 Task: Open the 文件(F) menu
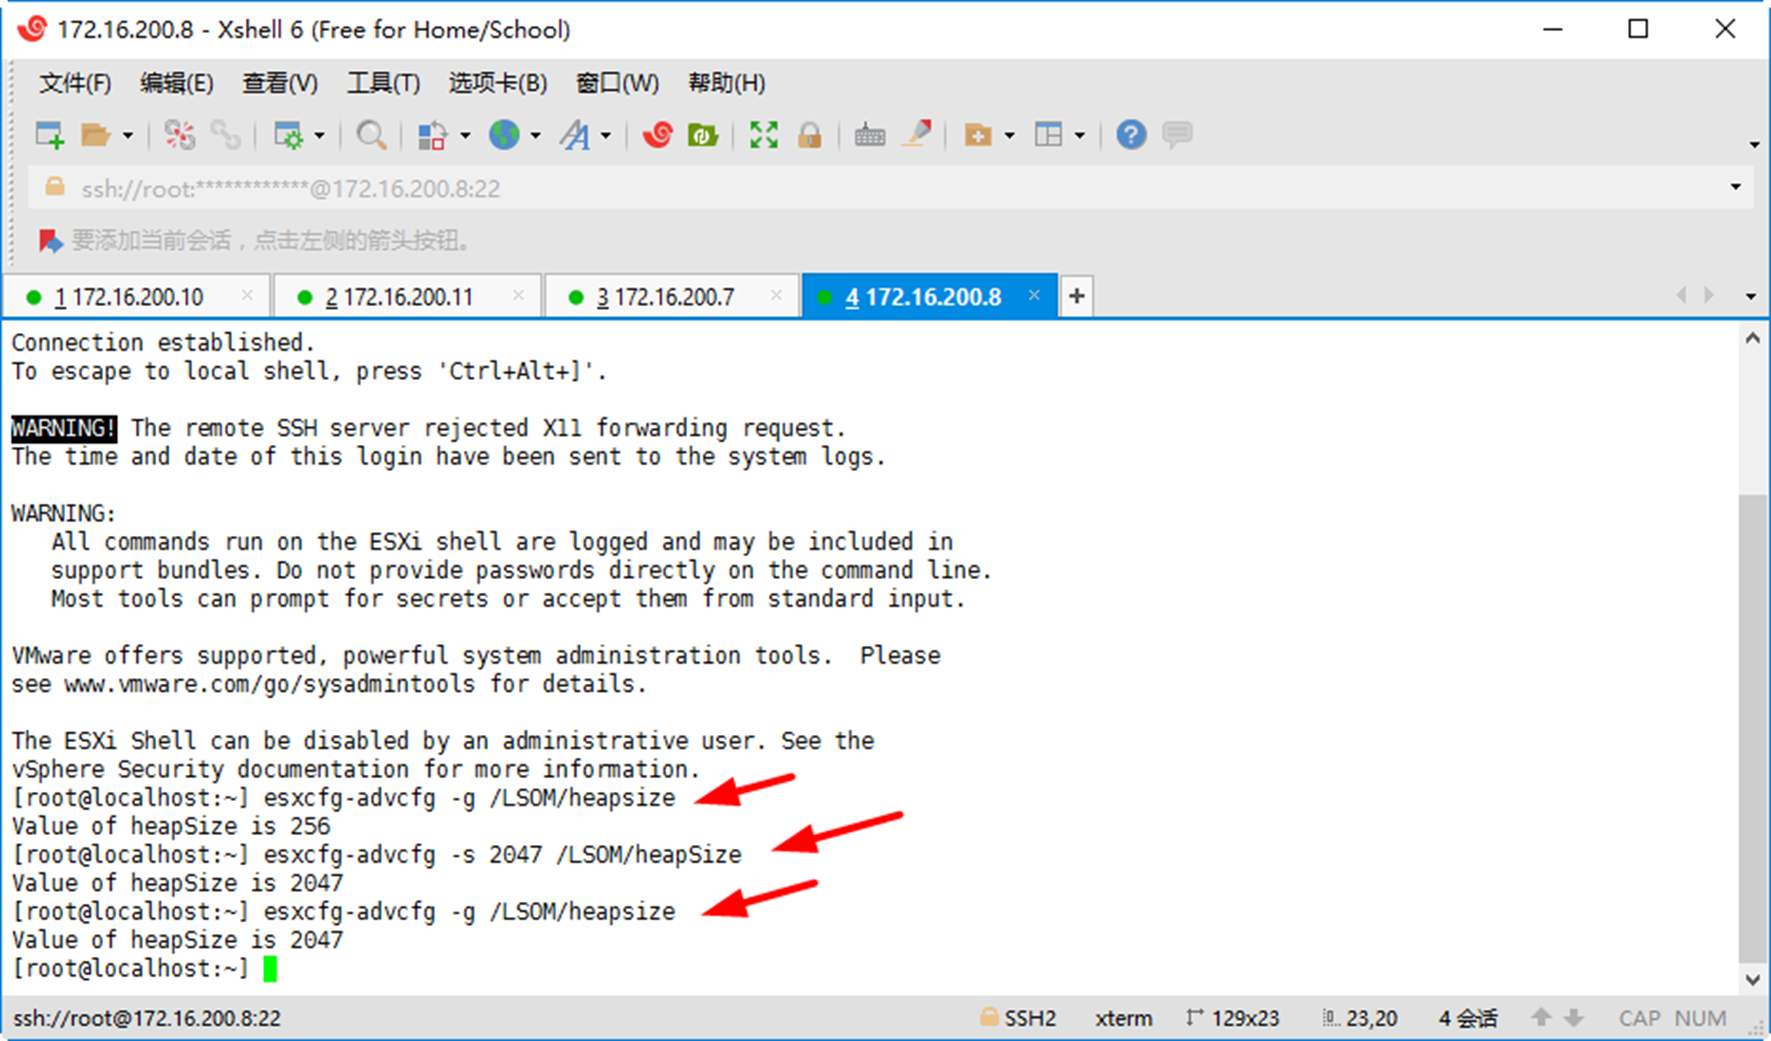[x=75, y=83]
